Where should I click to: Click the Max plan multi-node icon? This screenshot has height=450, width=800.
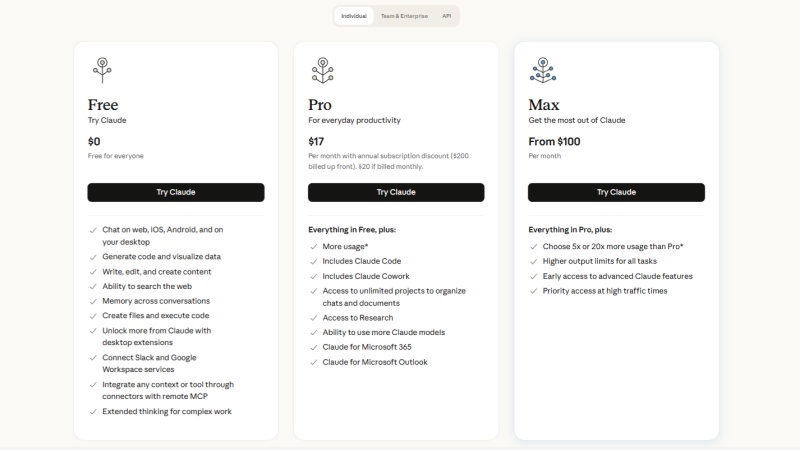[543, 70]
